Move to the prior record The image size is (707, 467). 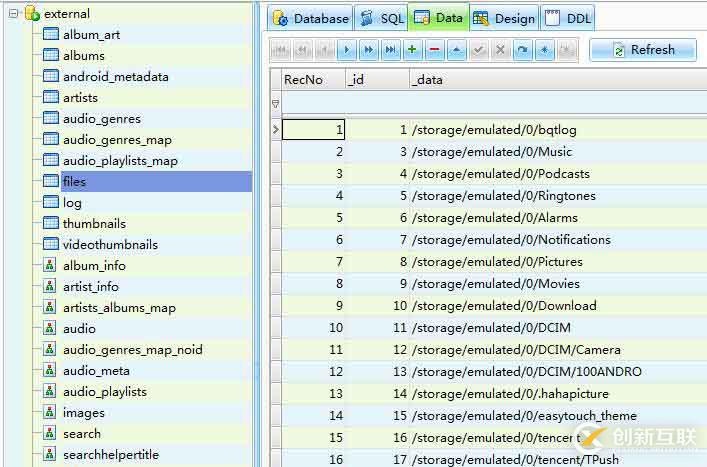coord(325,50)
